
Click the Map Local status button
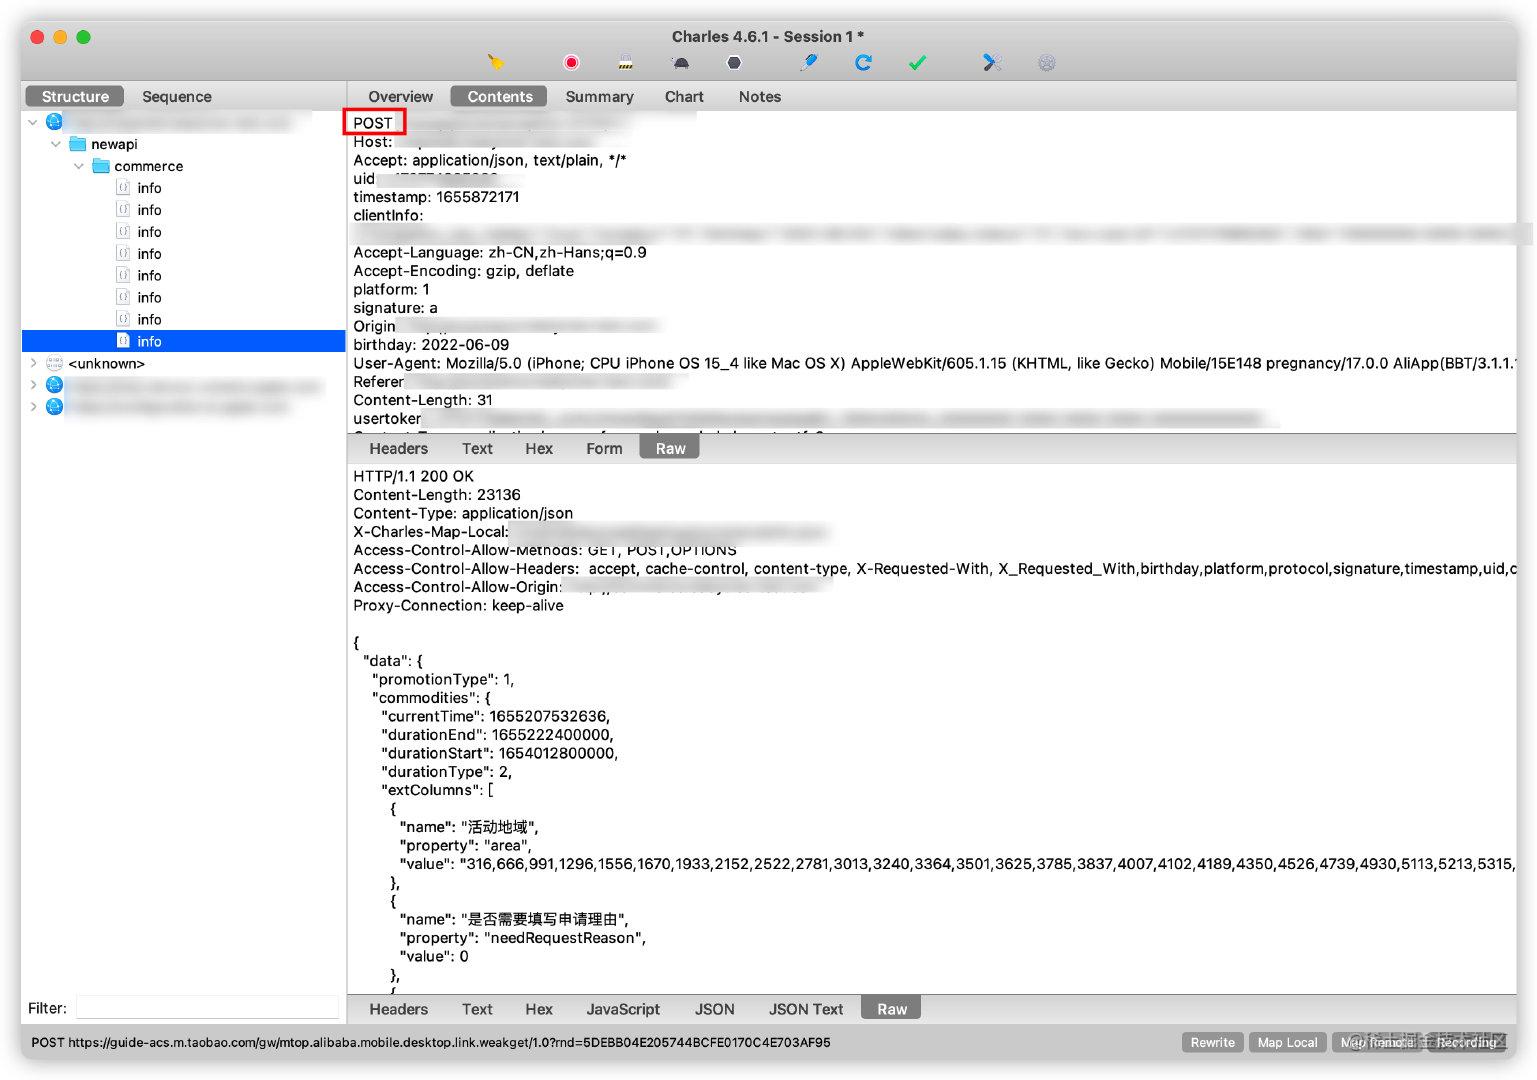[x=1288, y=1042]
